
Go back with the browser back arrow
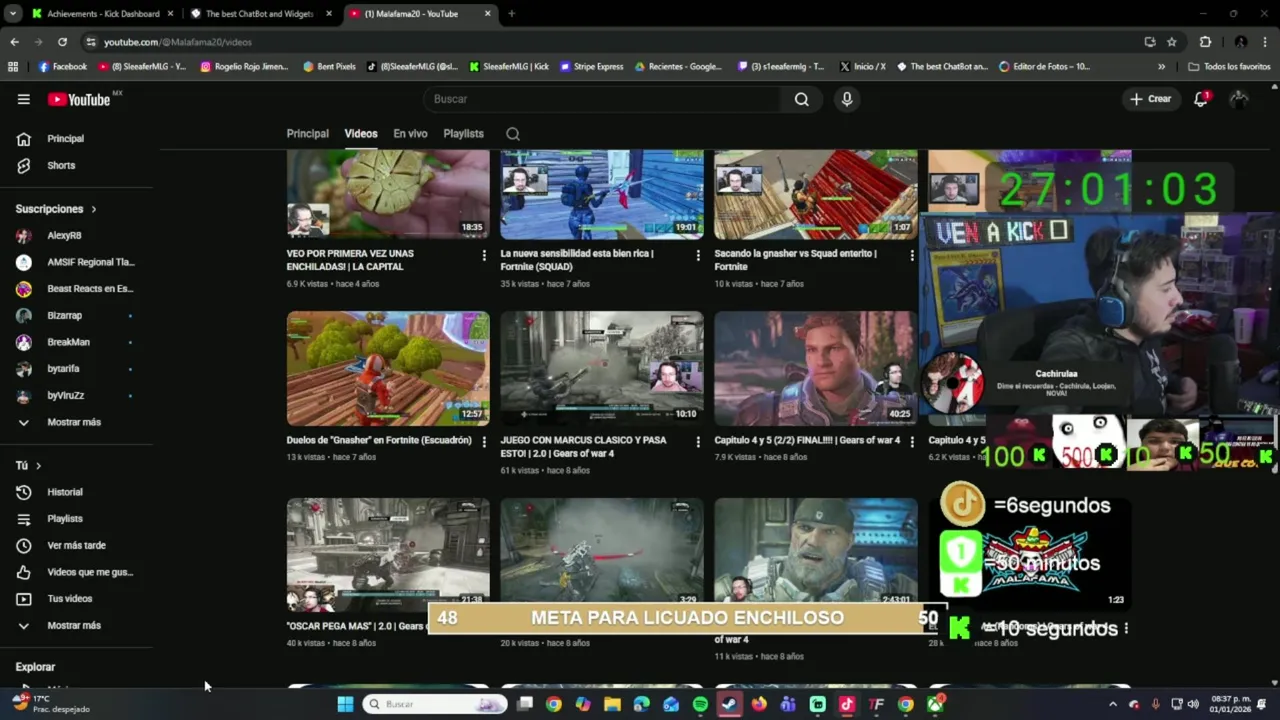pyautogui.click(x=14, y=42)
